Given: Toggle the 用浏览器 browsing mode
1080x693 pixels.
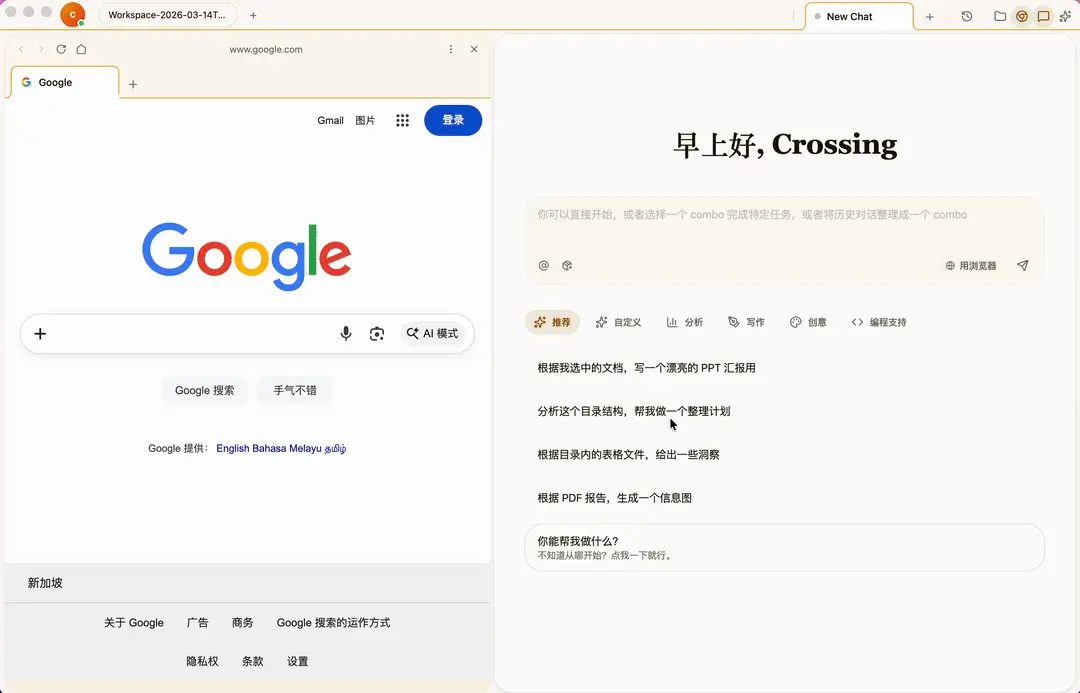Looking at the screenshot, I should pyautogui.click(x=970, y=265).
